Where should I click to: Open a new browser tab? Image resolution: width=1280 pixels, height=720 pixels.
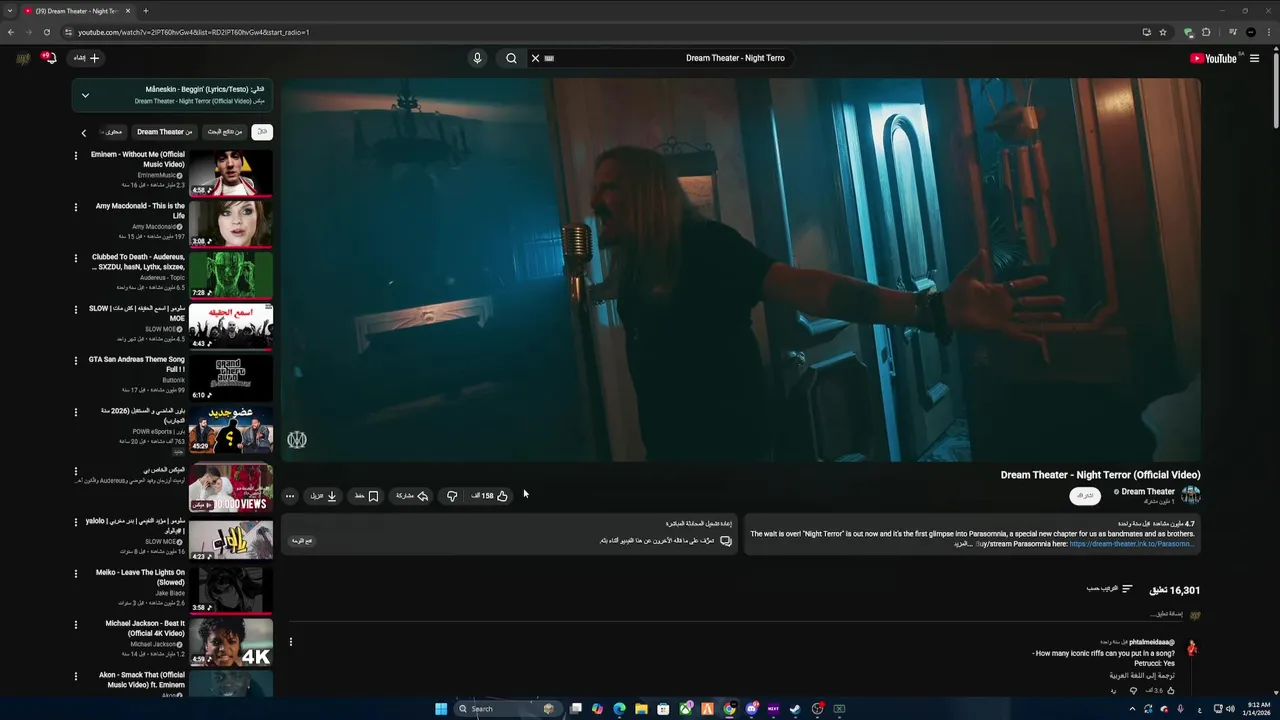point(146,11)
